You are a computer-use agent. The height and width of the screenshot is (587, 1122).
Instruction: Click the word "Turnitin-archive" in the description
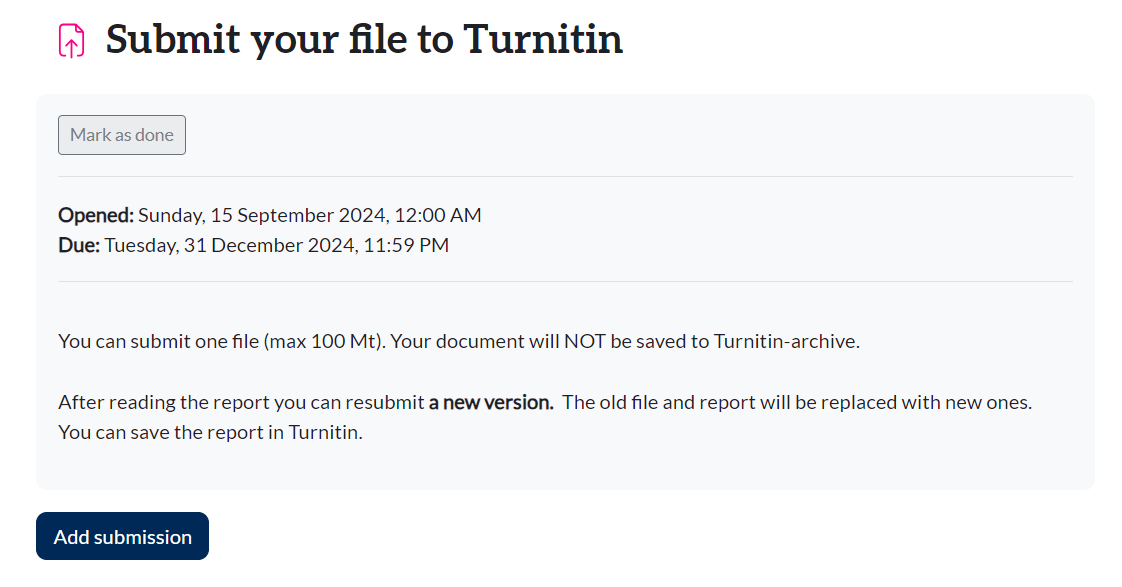pos(786,341)
